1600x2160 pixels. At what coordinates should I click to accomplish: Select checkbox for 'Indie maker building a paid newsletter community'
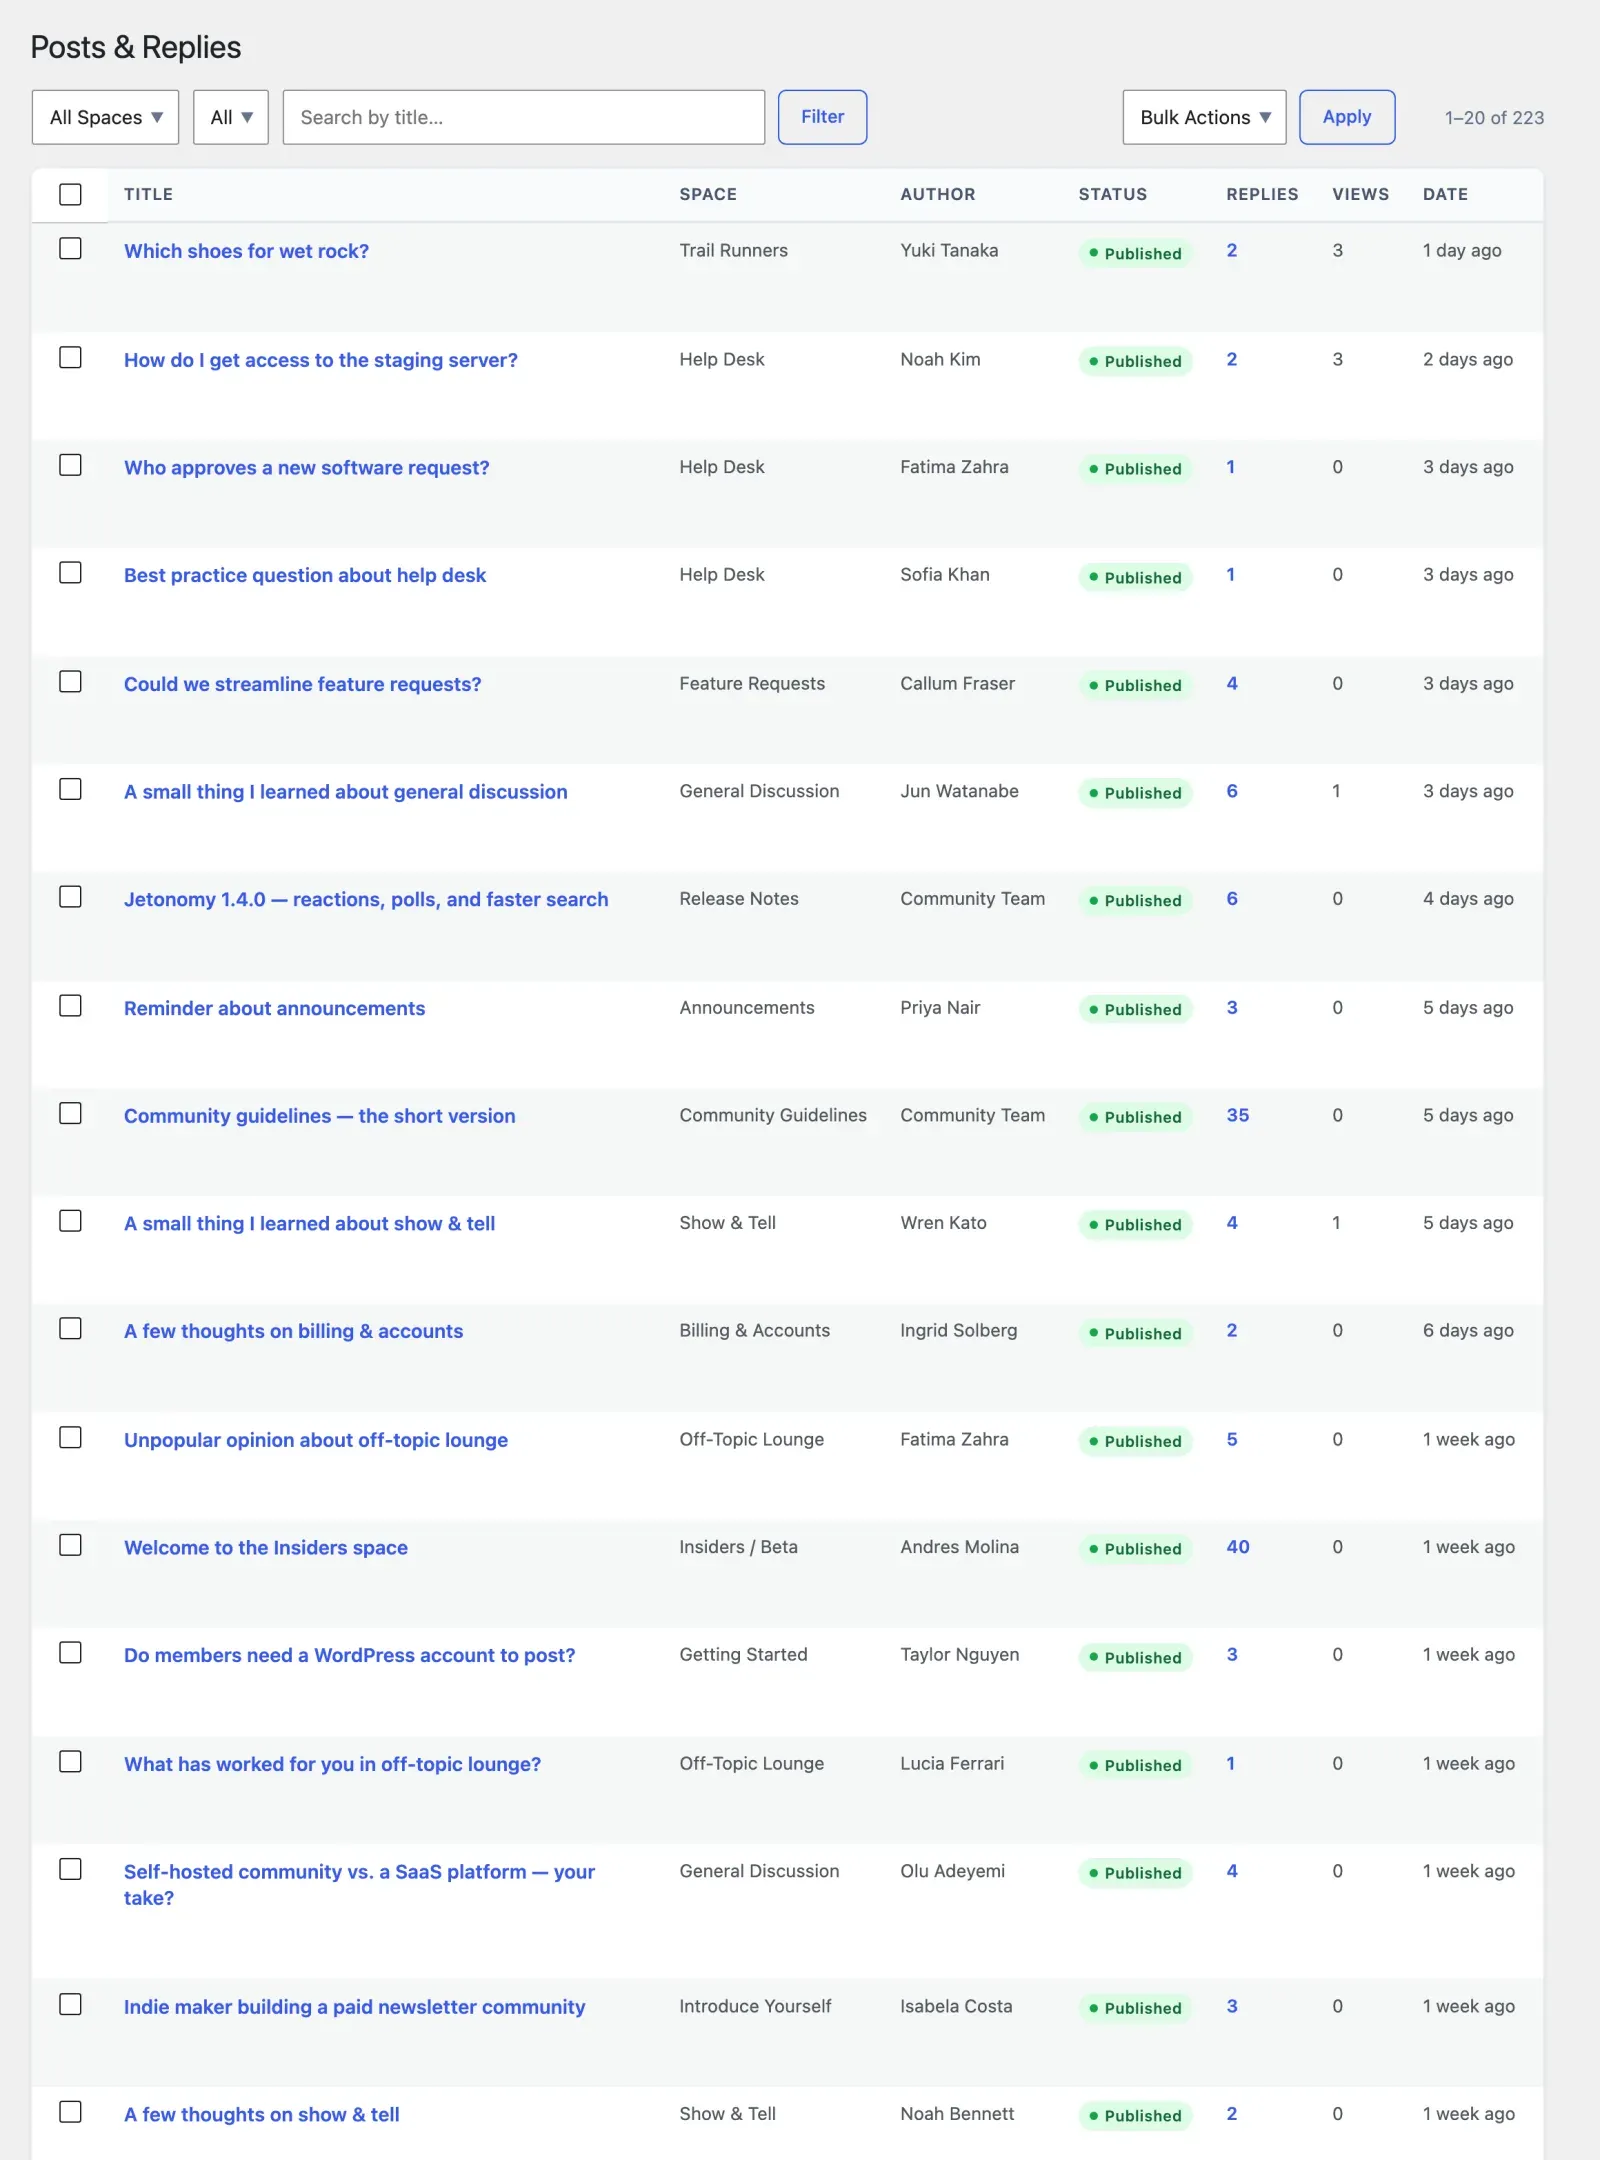(x=70, y=2005)
